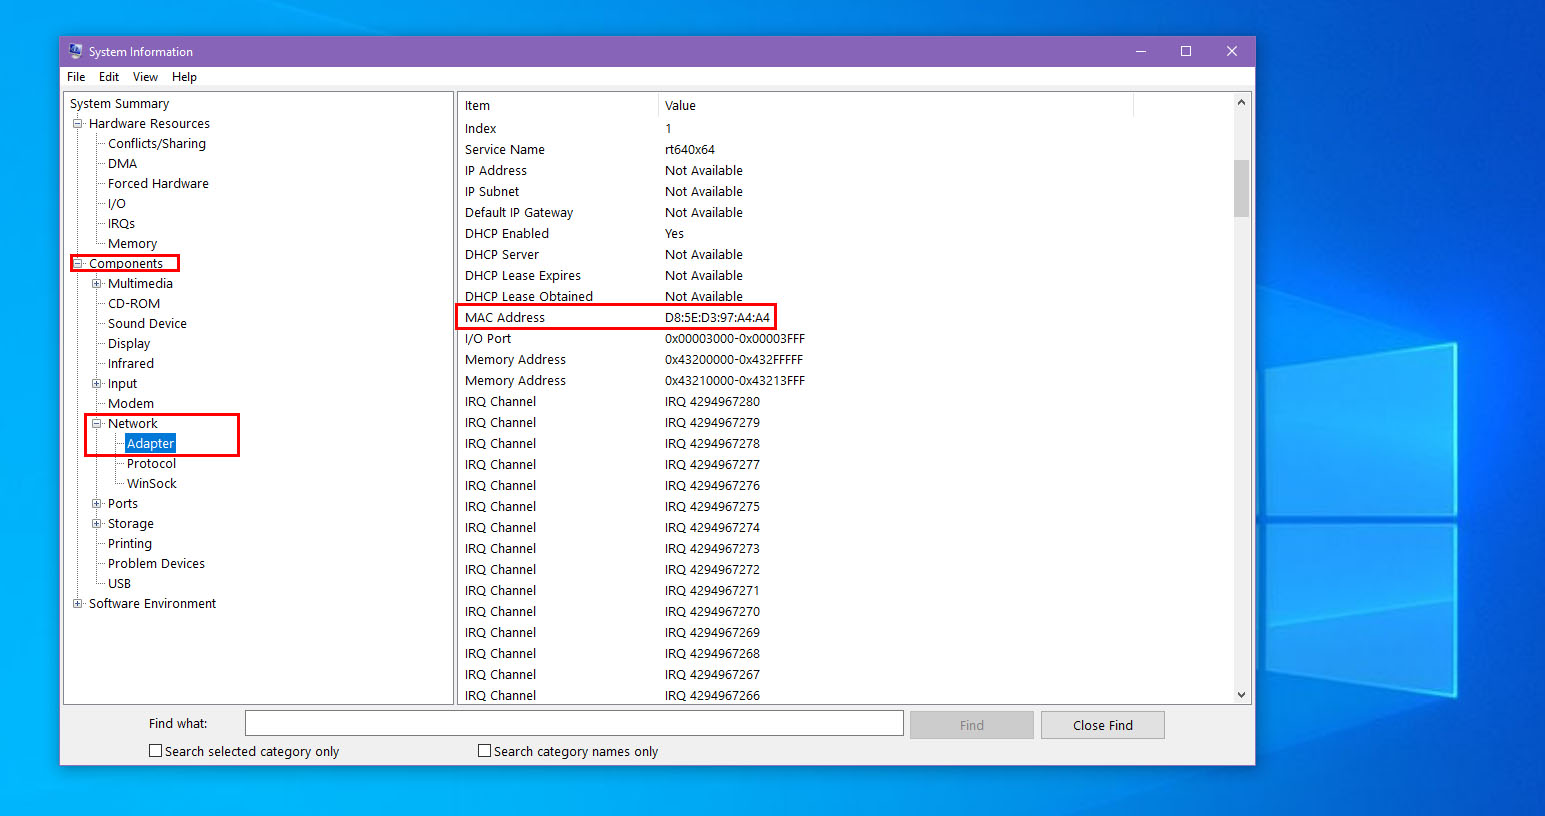This screenshot has width=1545, height=816.
Task: Click value 0x43210000-0x43213FFF
Action: [735, 381]
